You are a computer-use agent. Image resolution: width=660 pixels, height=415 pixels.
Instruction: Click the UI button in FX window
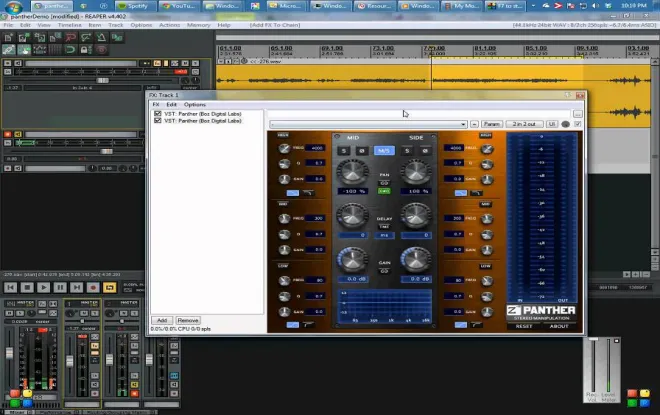click(x=552, y=124)
